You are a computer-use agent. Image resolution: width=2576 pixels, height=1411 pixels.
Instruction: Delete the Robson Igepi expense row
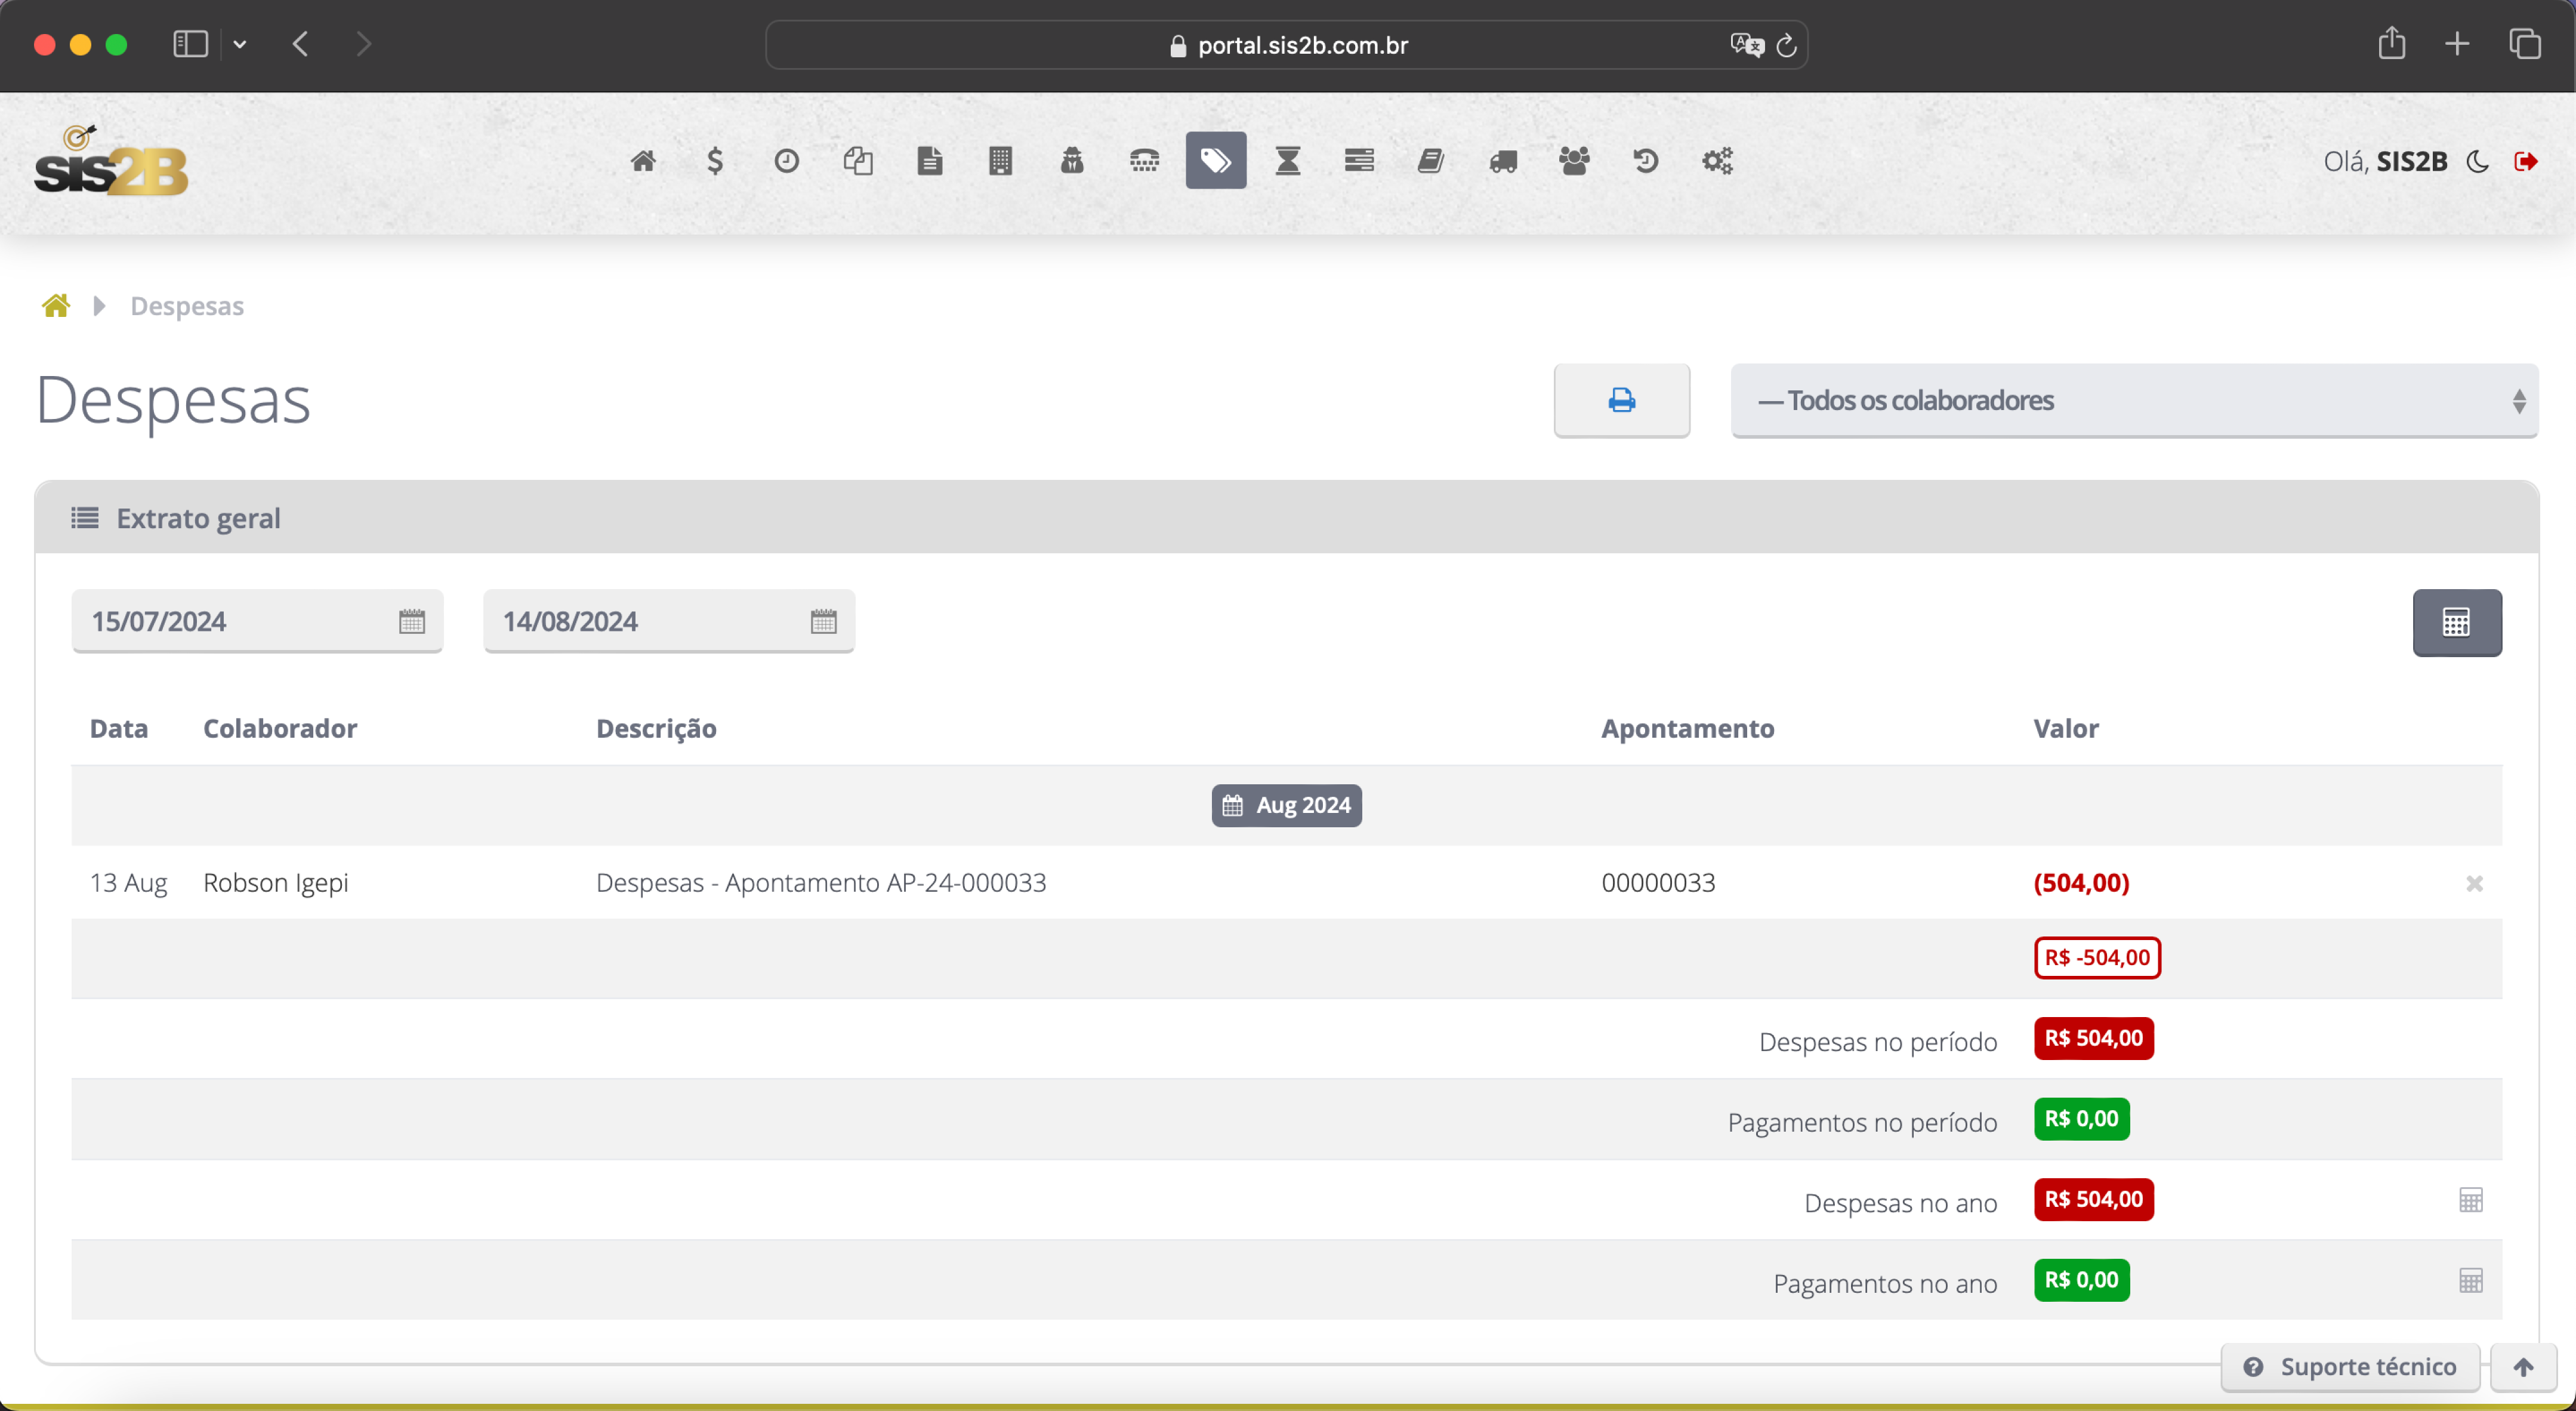(2474, 883)
